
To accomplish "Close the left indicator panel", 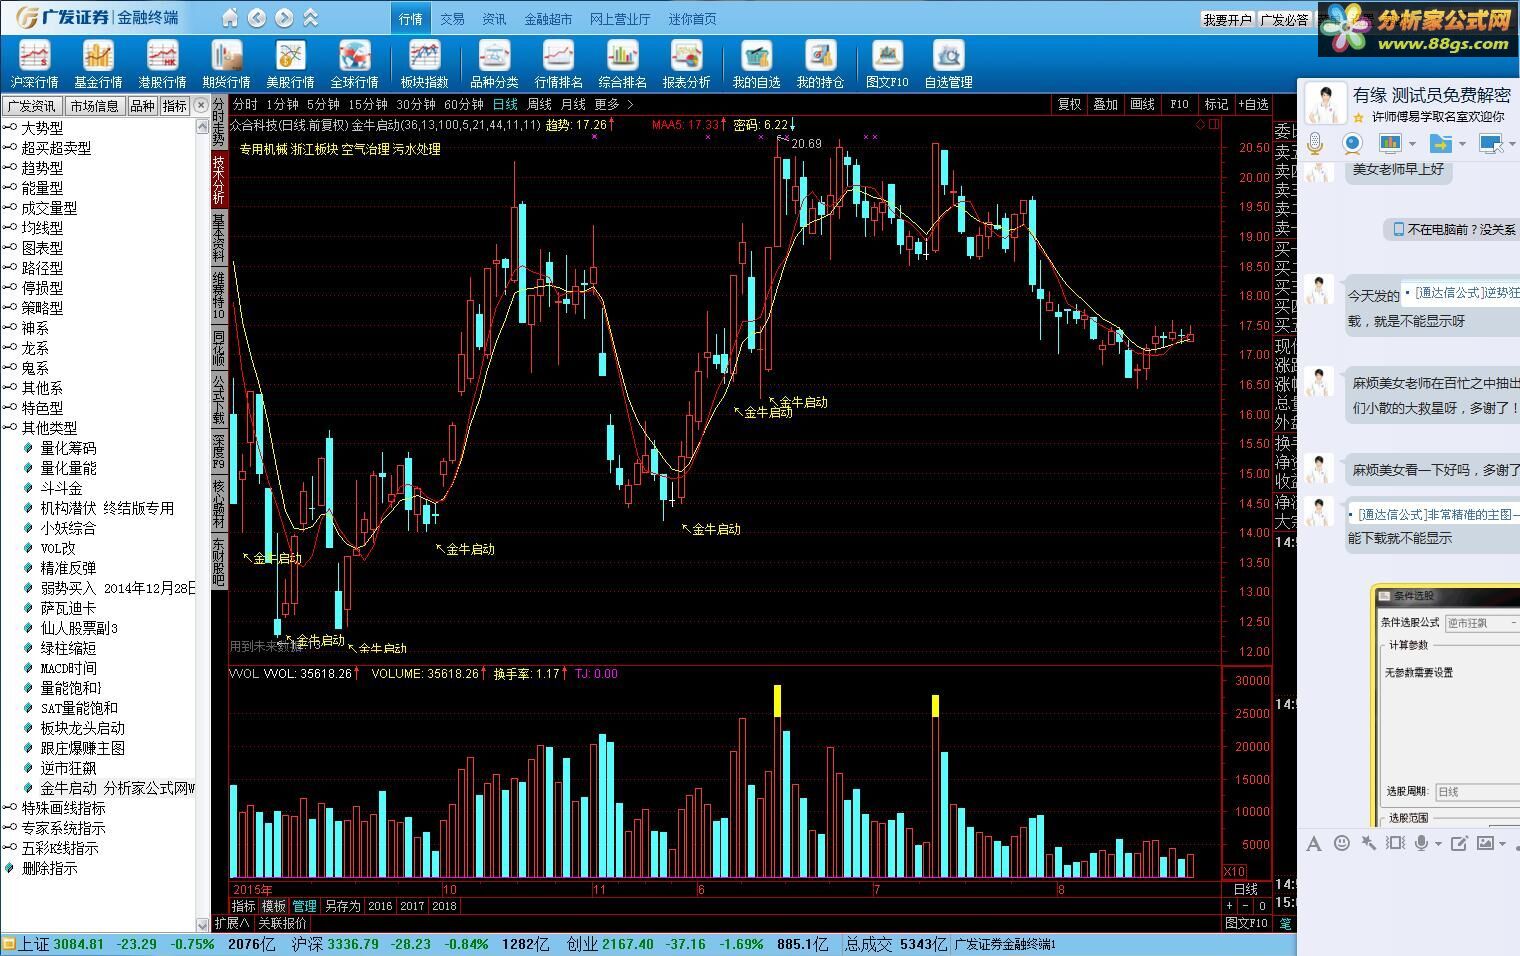I will [x=201, y=105].
